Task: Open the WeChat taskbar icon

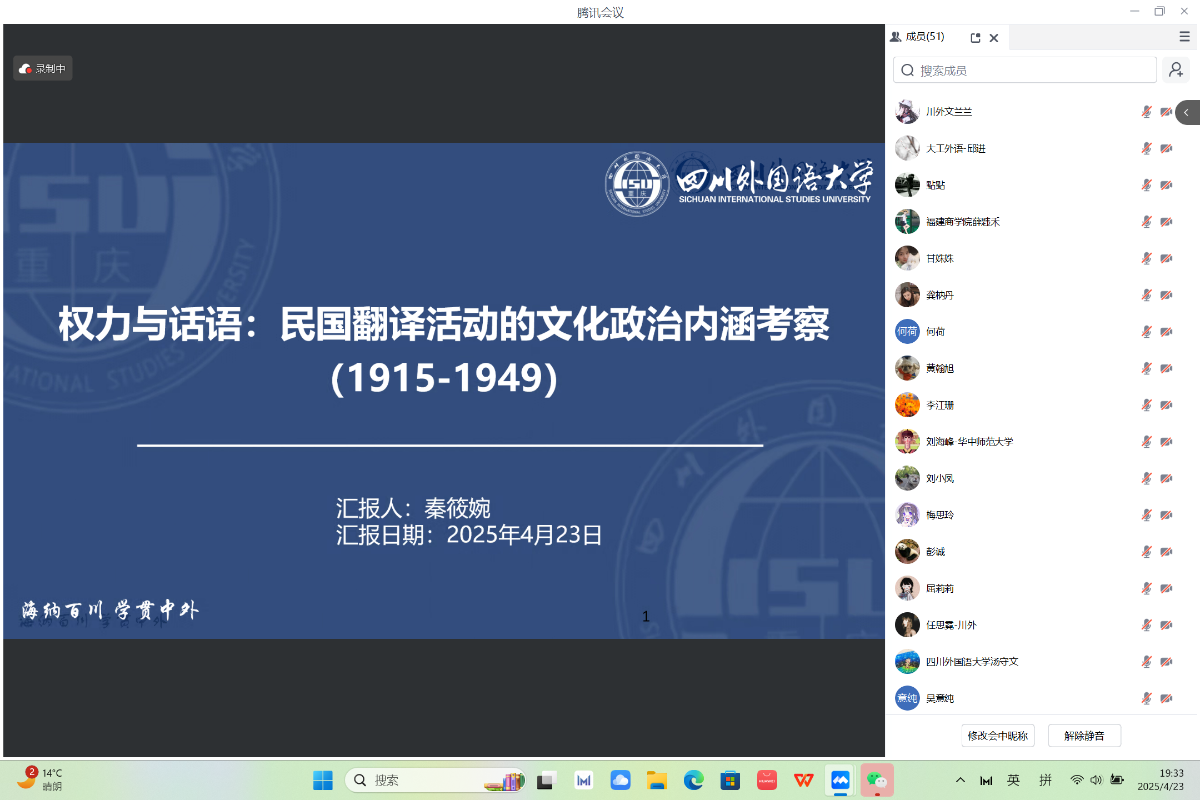Action: click(x=877, y=780)
